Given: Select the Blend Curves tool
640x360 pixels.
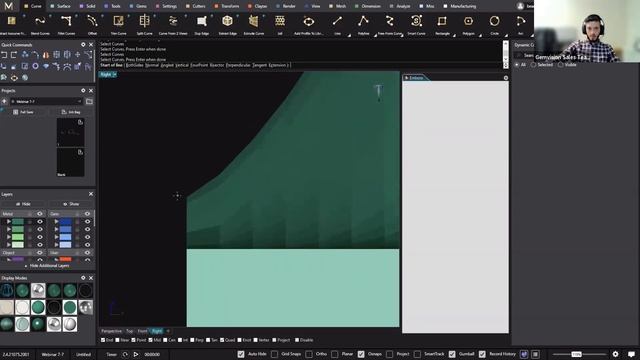Looking at the screenshot, I should [40, 24].
